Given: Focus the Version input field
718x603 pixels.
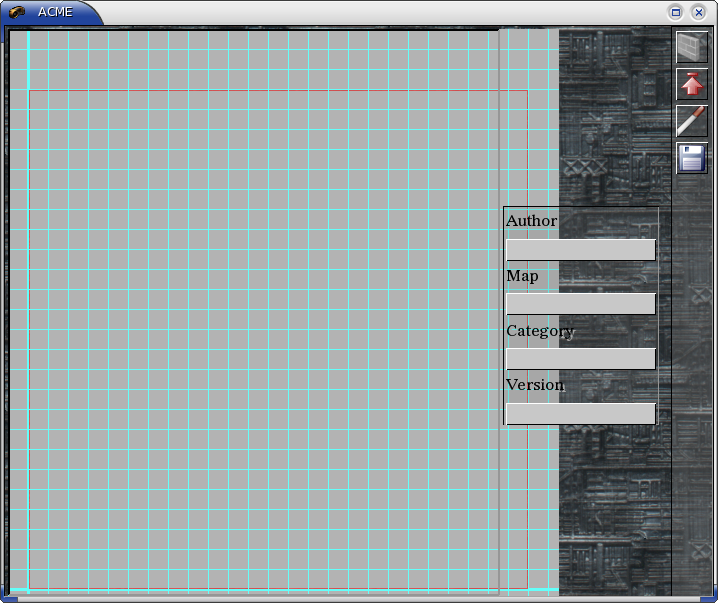Looking at the screenshot, I should click(581, 413).
